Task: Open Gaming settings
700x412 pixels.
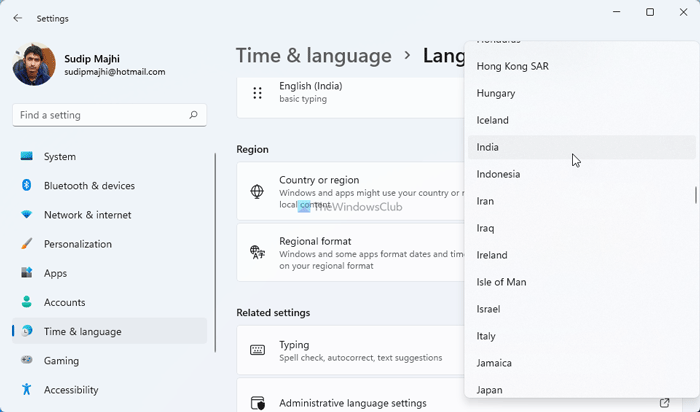Action: (61, 361)
